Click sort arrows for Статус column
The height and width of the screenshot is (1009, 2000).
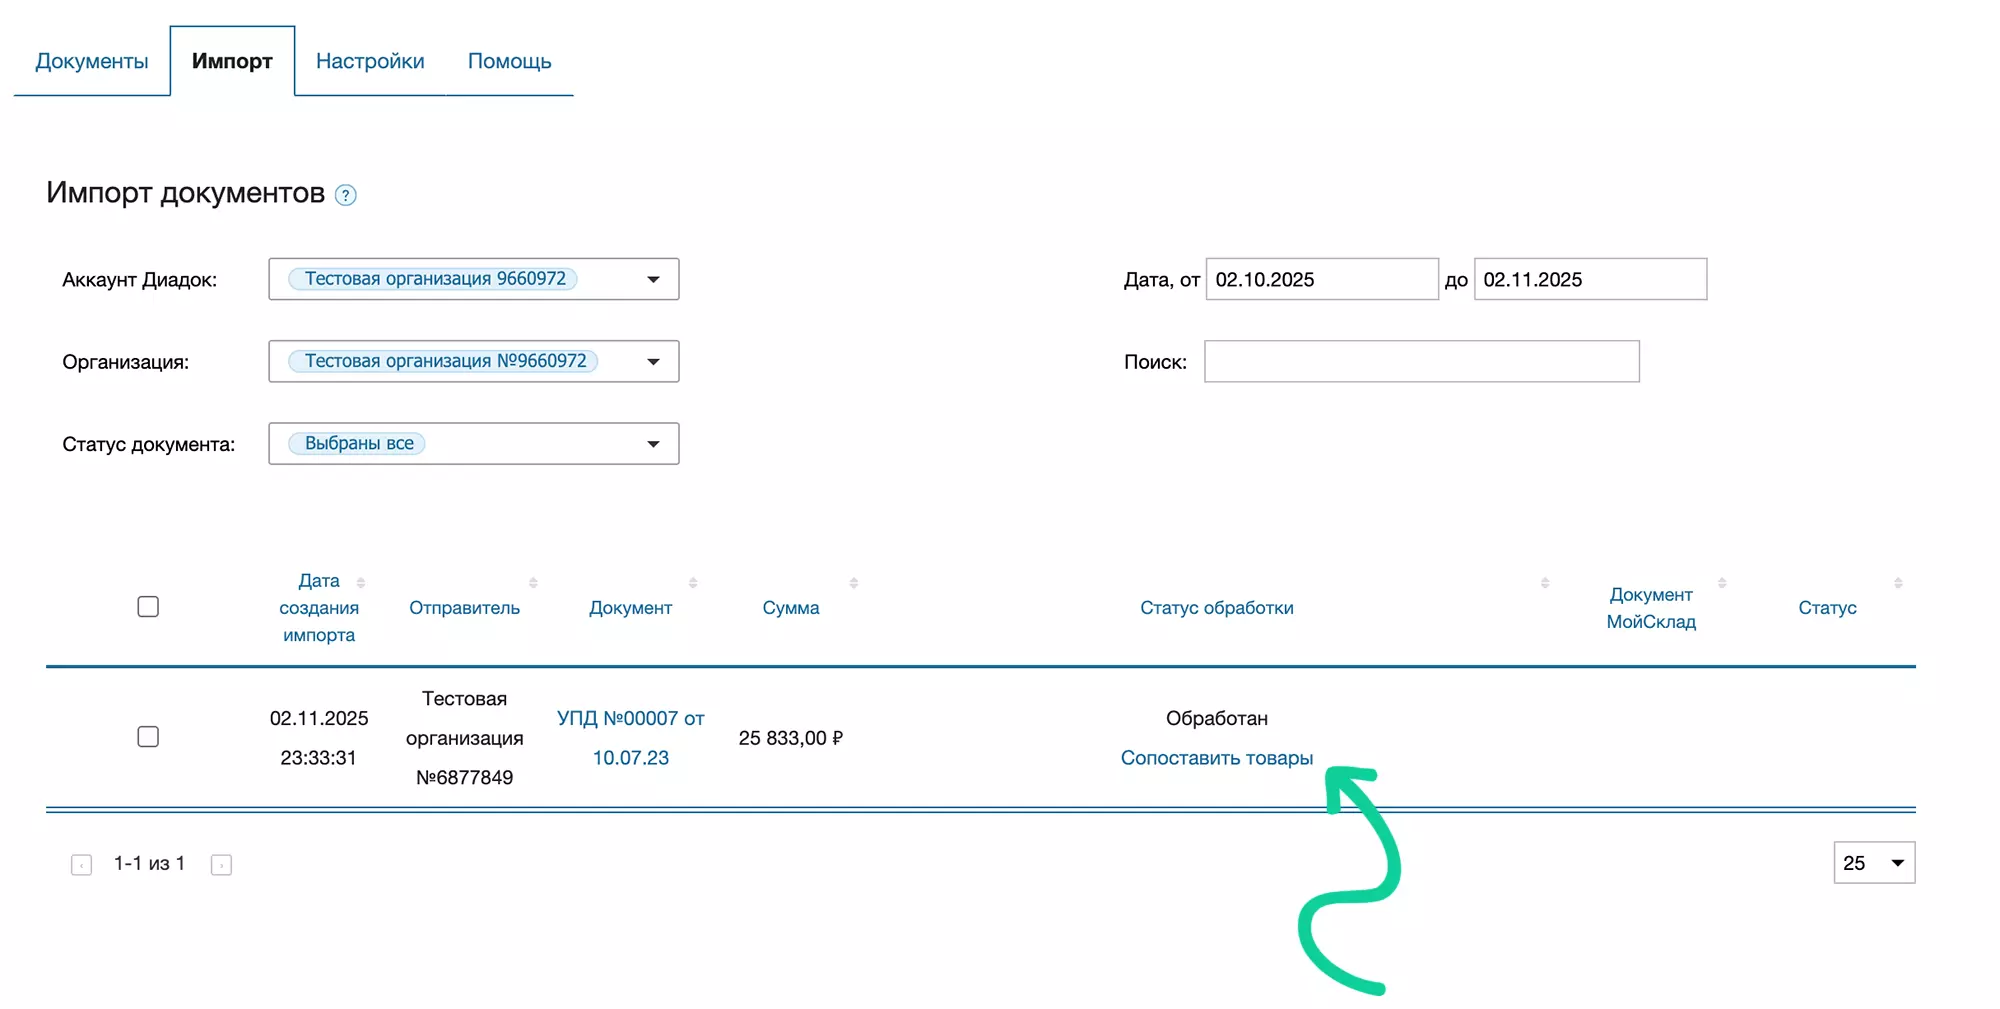1898,582
